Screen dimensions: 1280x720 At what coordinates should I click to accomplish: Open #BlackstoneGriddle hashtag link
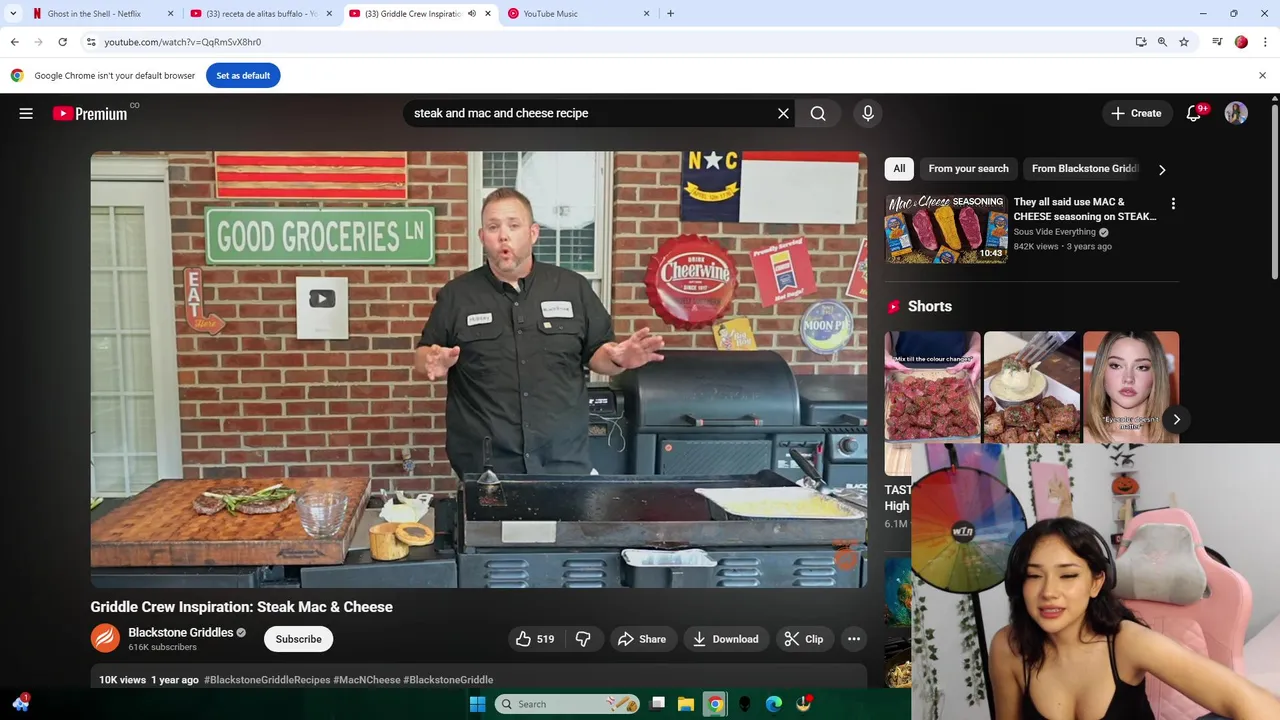coord(448,680)
